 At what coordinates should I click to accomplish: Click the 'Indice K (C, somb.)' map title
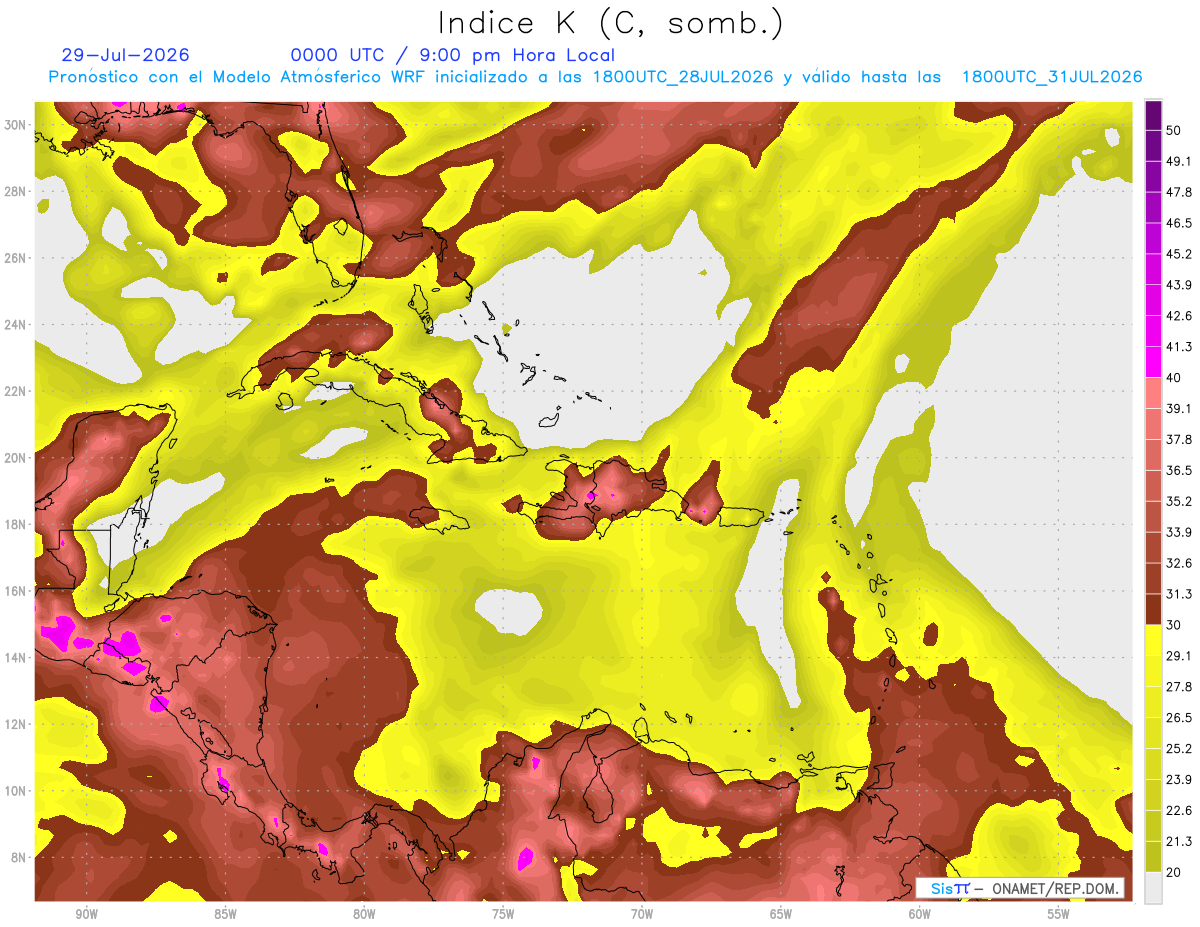click(x=611, y=23)
